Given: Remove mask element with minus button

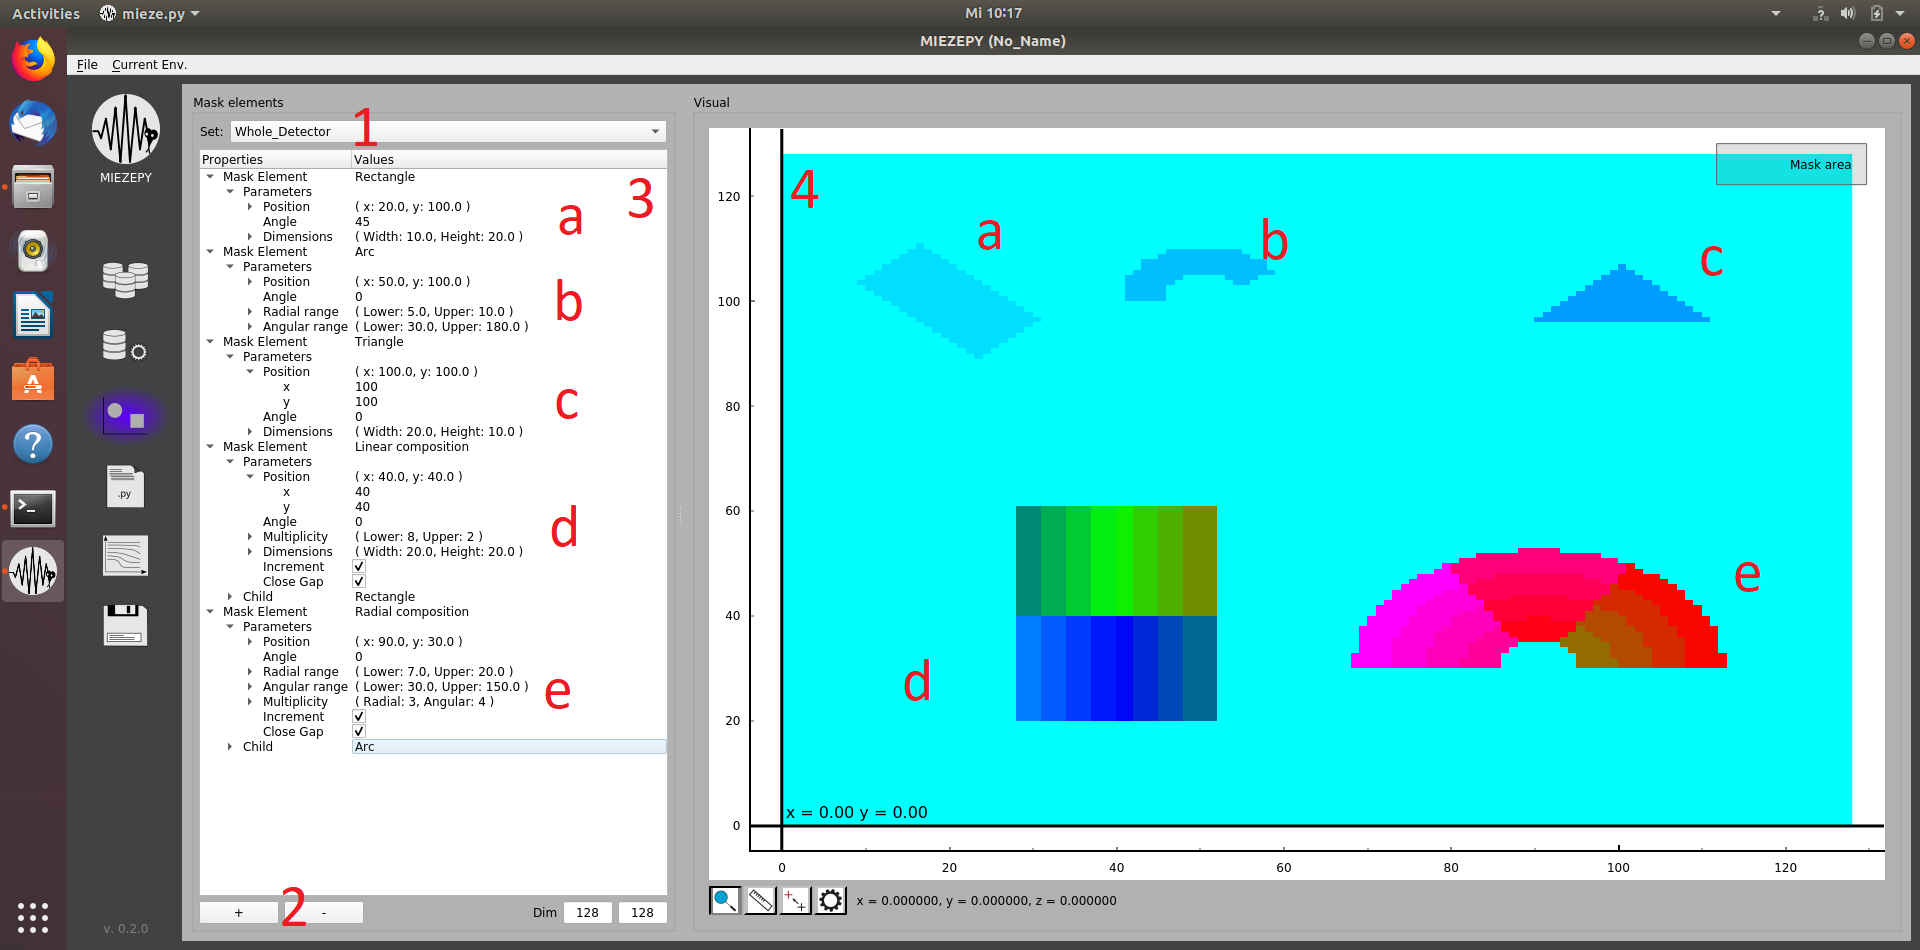Looking at the screenshot, I should click(323, 912).
